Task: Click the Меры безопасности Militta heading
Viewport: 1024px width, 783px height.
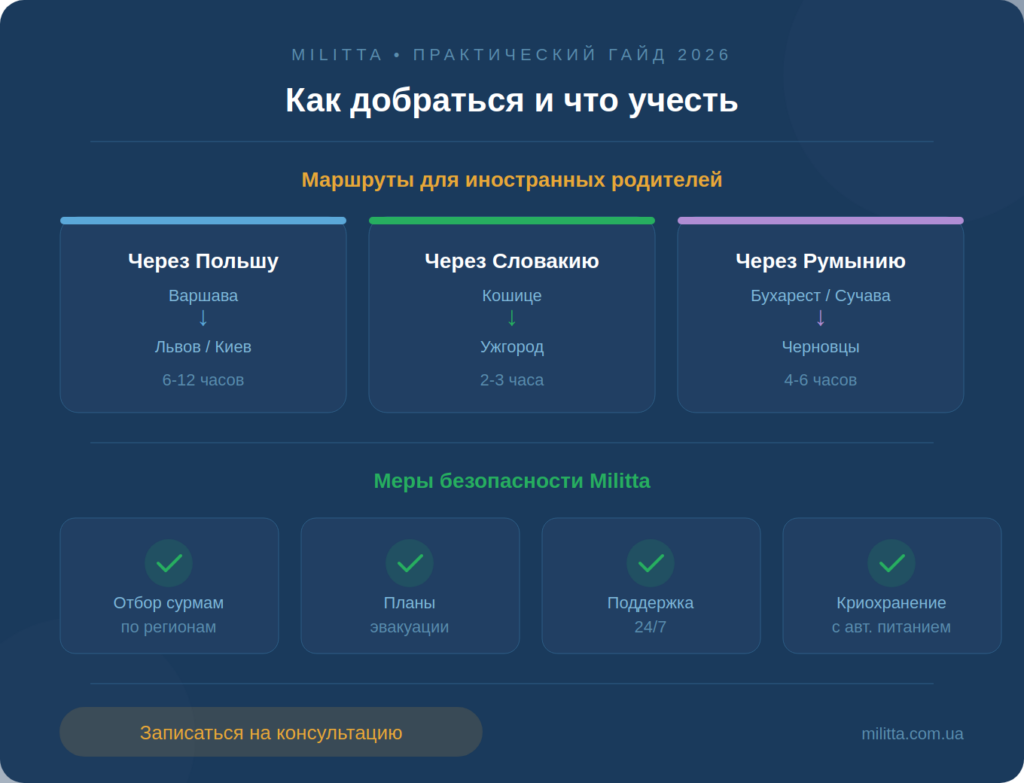Action: click(512, 481)
